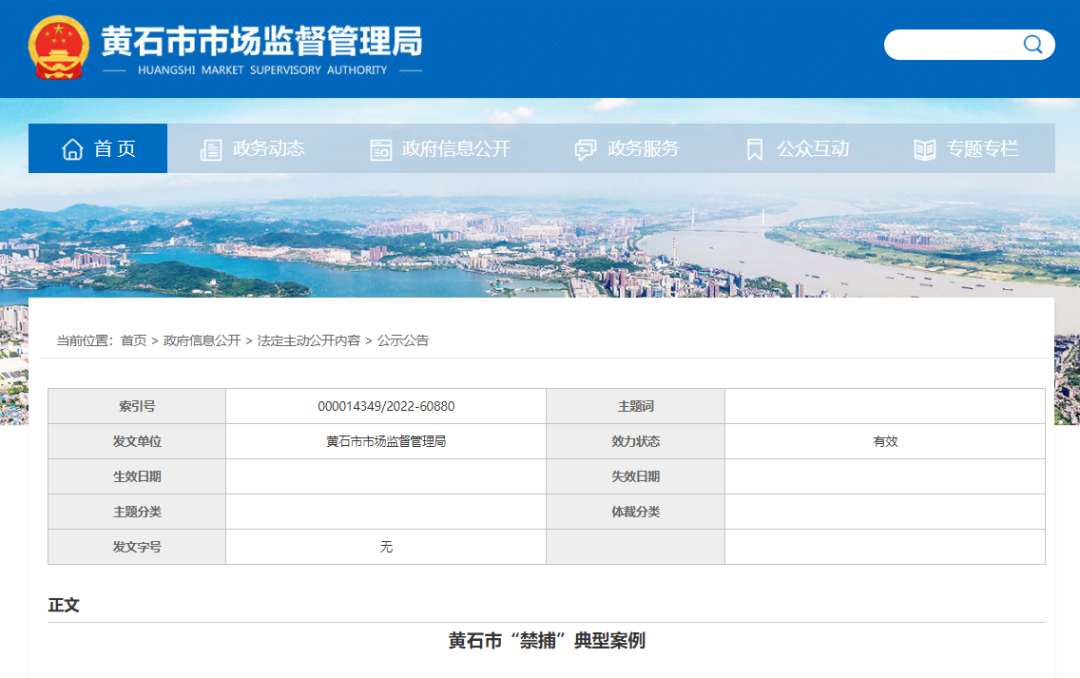Click the search magnifier icon
This screenshot has width=1080, height=678.
1032,45
